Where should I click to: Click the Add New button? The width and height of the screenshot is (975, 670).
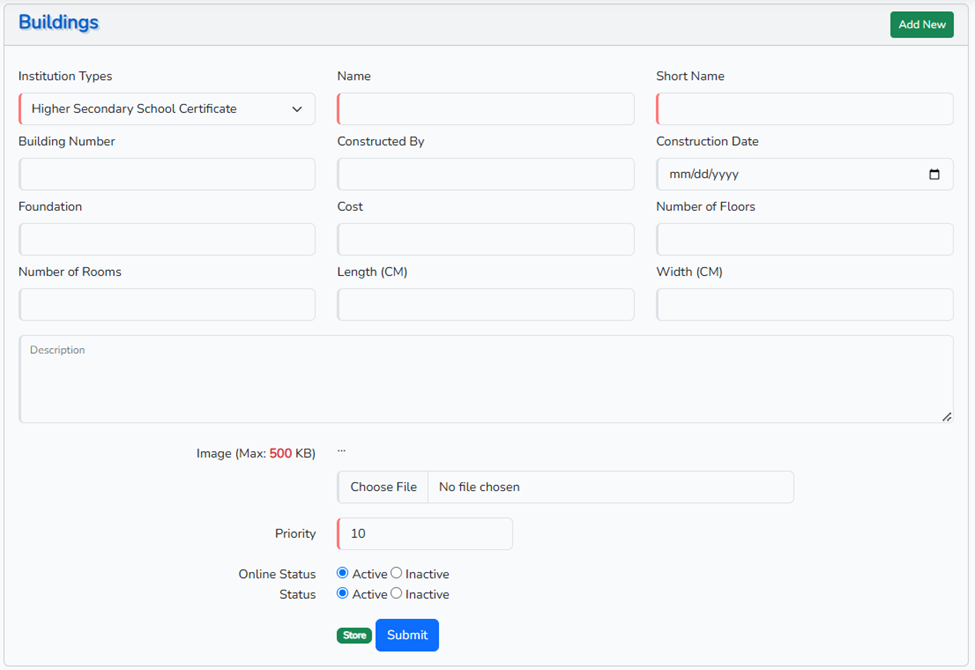[x=921, y=25]
